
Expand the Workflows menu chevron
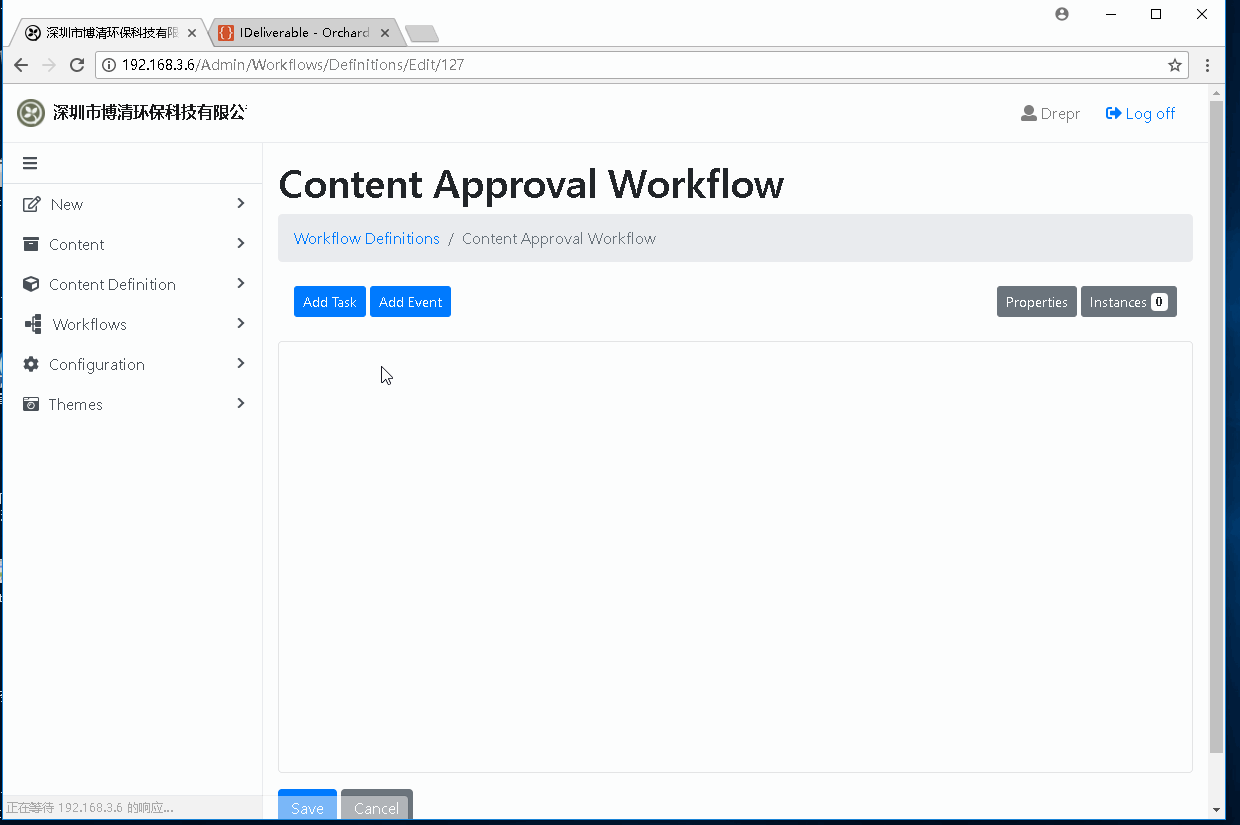pyautogui.click(x=240, y=324)
